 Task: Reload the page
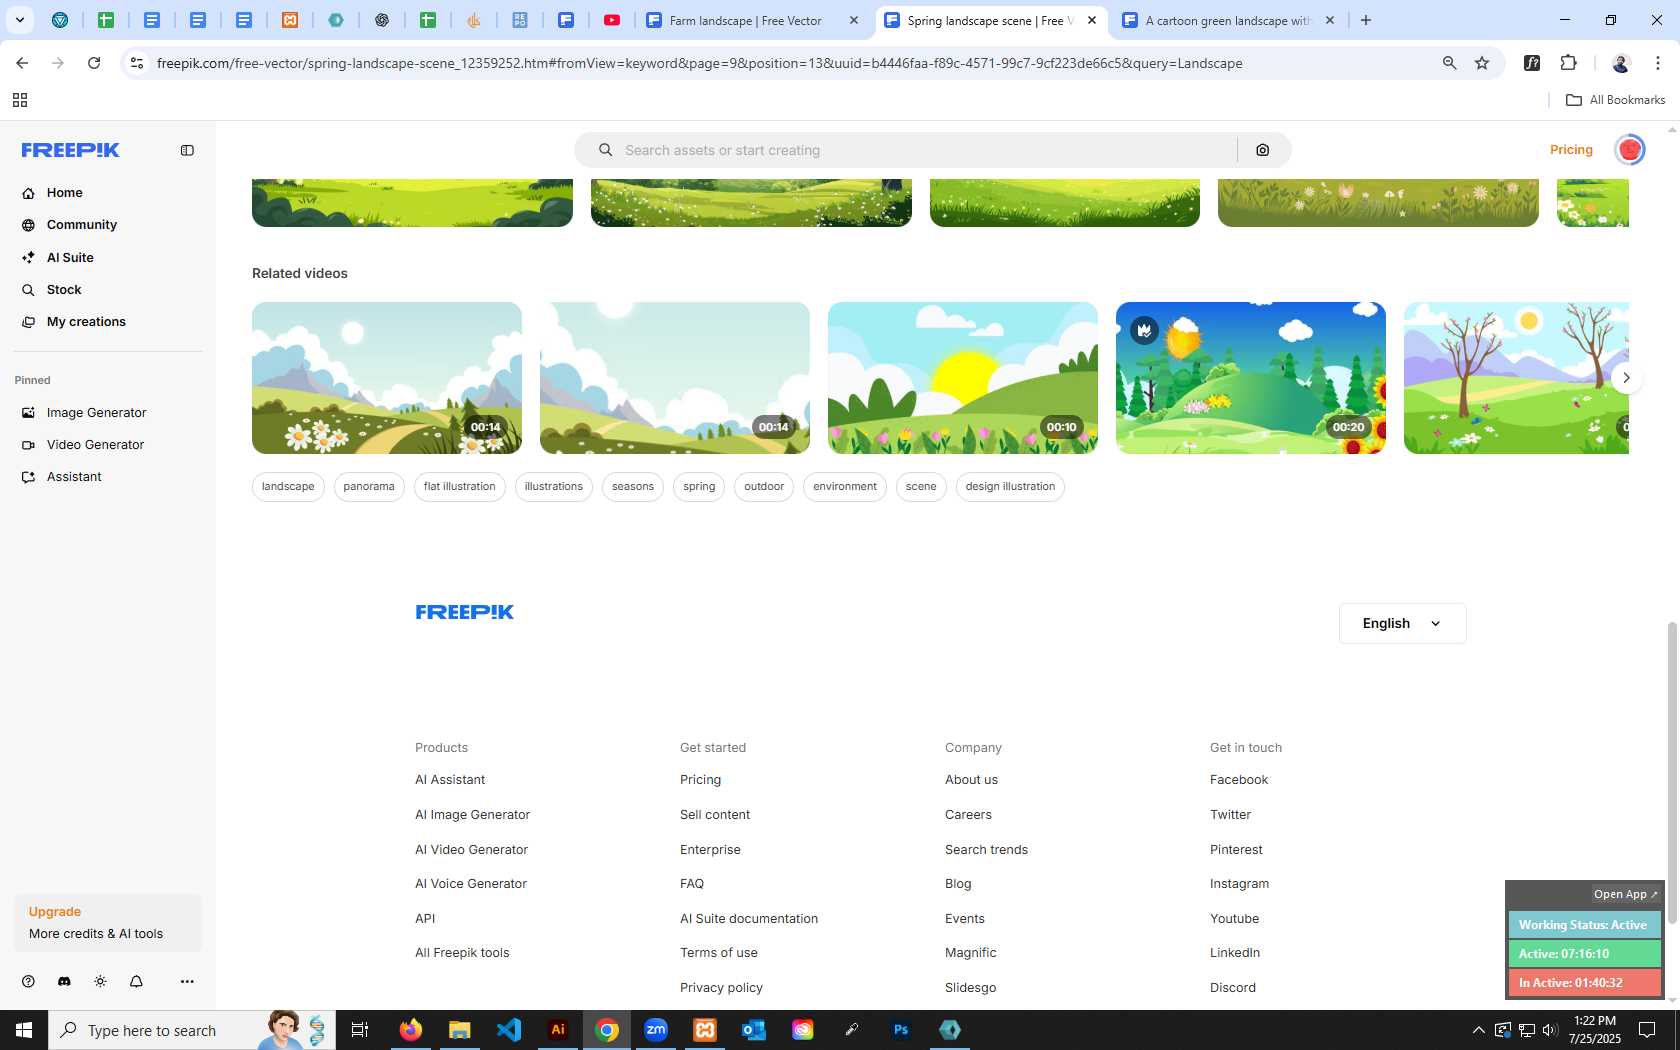[x=94, y=63]
